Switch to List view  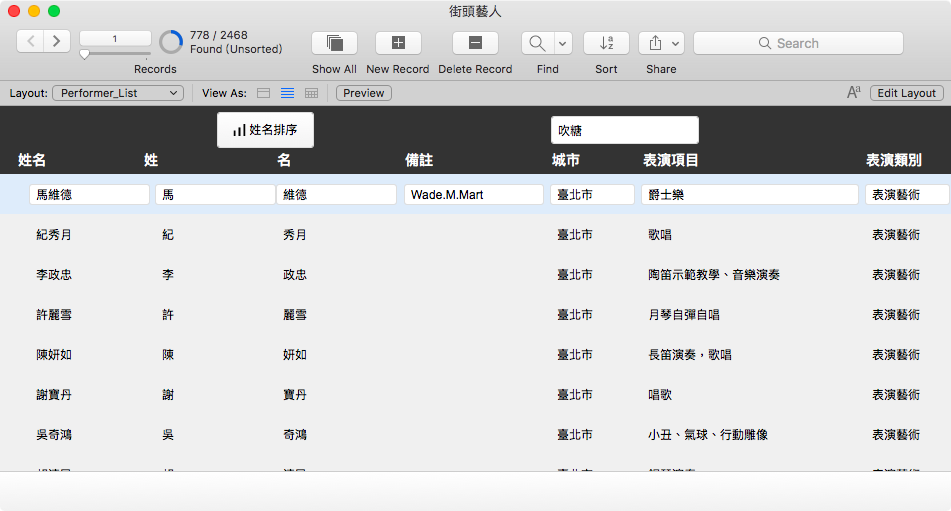(x=287, y=93)
